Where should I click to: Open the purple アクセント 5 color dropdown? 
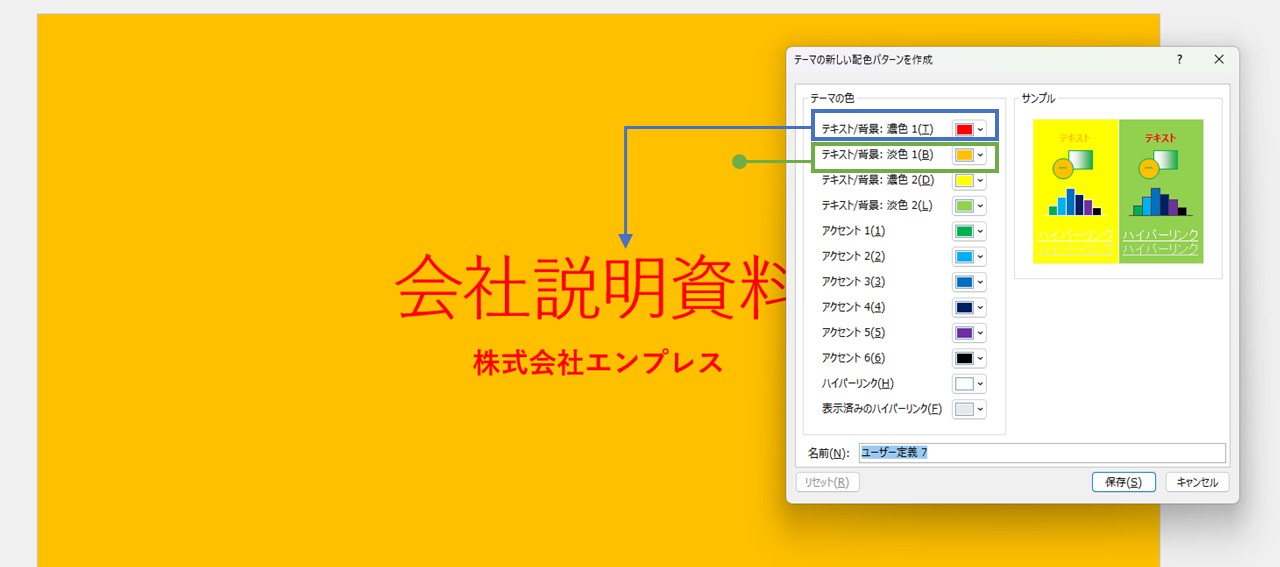pos(980,333)
